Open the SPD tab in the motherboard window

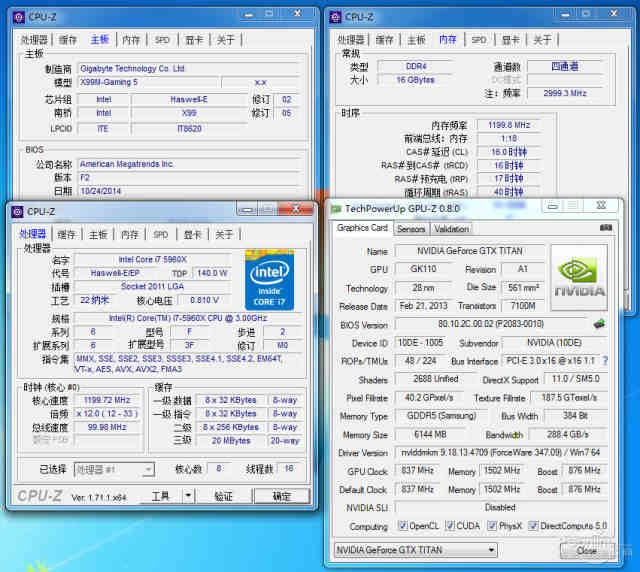coord(162,40)
